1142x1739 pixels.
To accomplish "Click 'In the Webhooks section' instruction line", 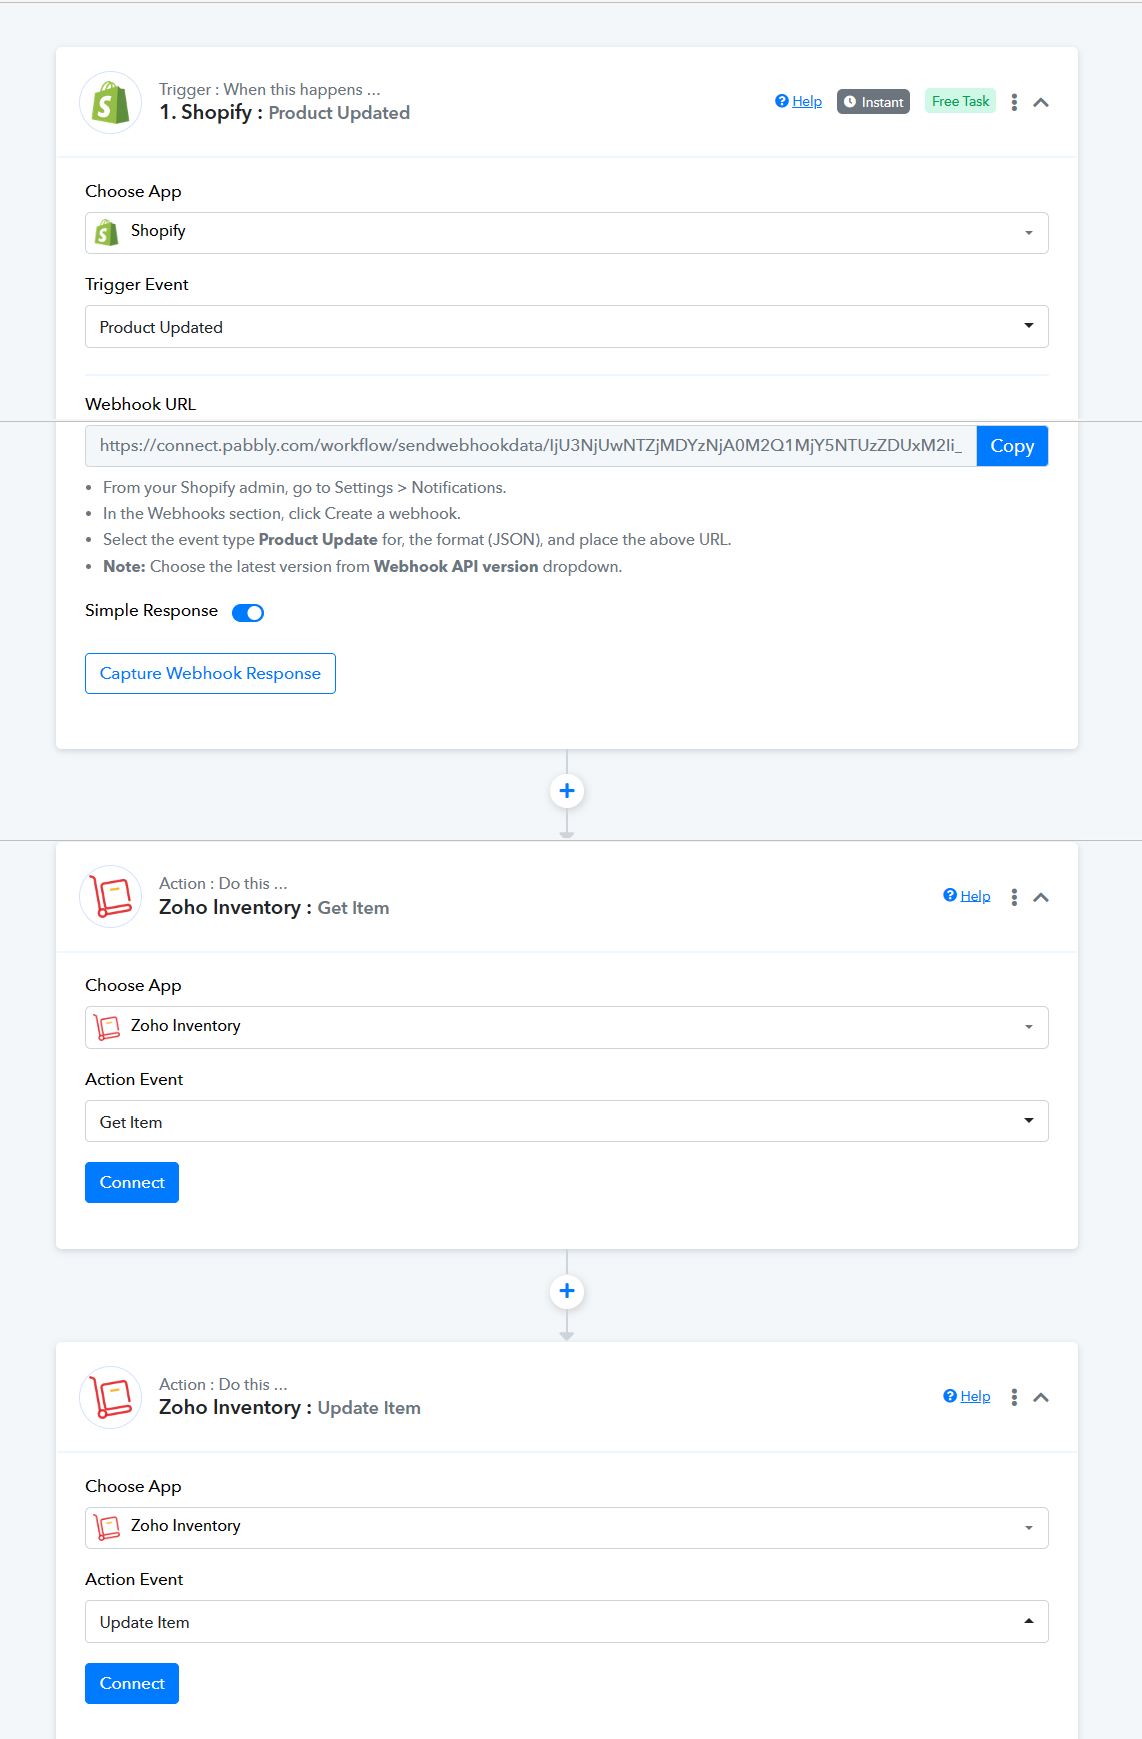I will coord(282,513).
